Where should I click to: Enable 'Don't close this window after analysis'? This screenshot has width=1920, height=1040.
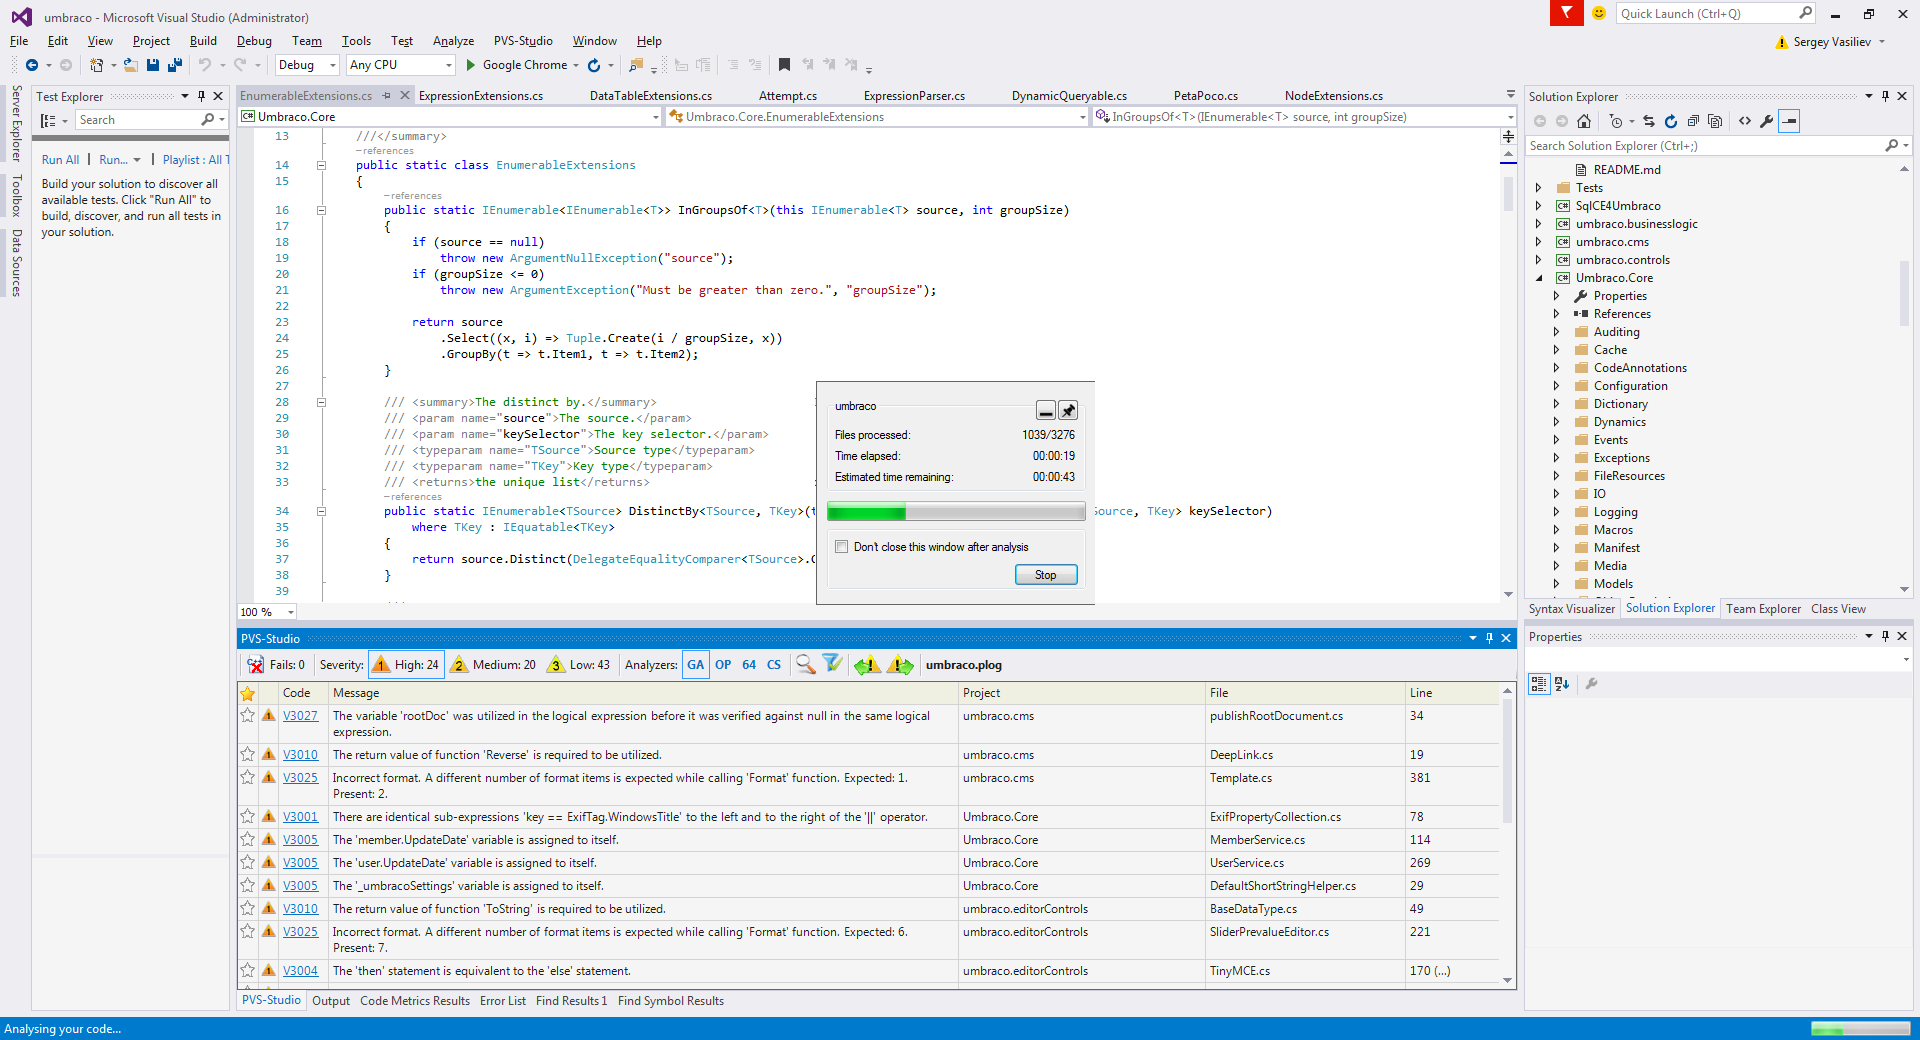(842, 547)
